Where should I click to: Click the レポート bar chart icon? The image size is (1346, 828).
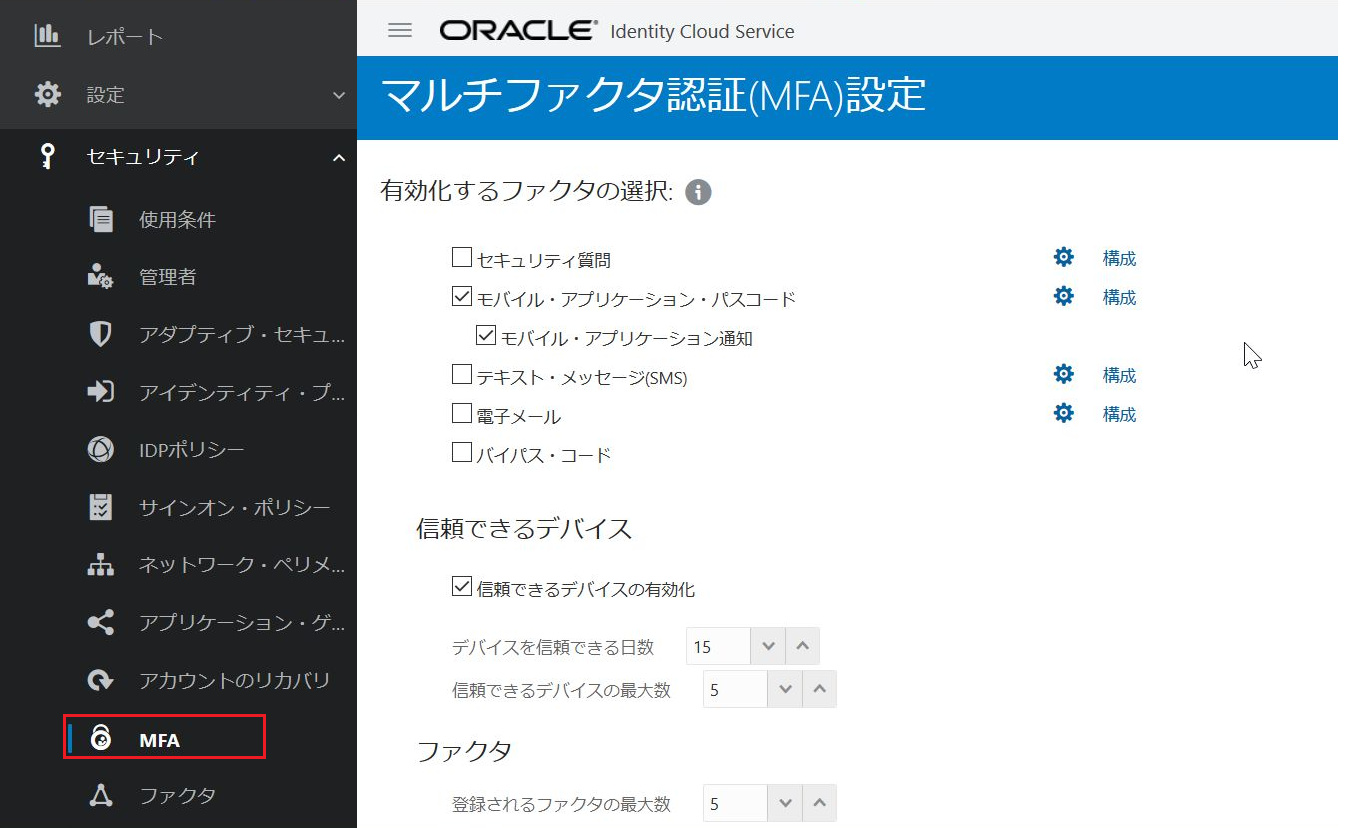point(47,36)
